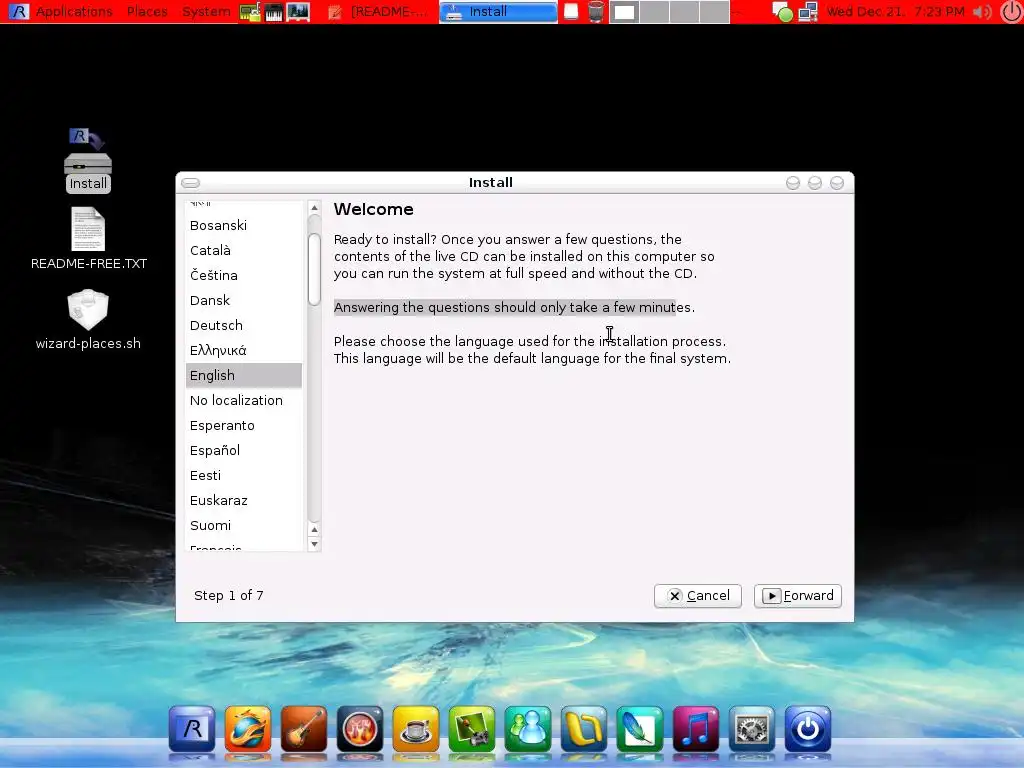Click the Forward button
The width and height of the screenshot is (1024, 768).
tap(798, 596)
